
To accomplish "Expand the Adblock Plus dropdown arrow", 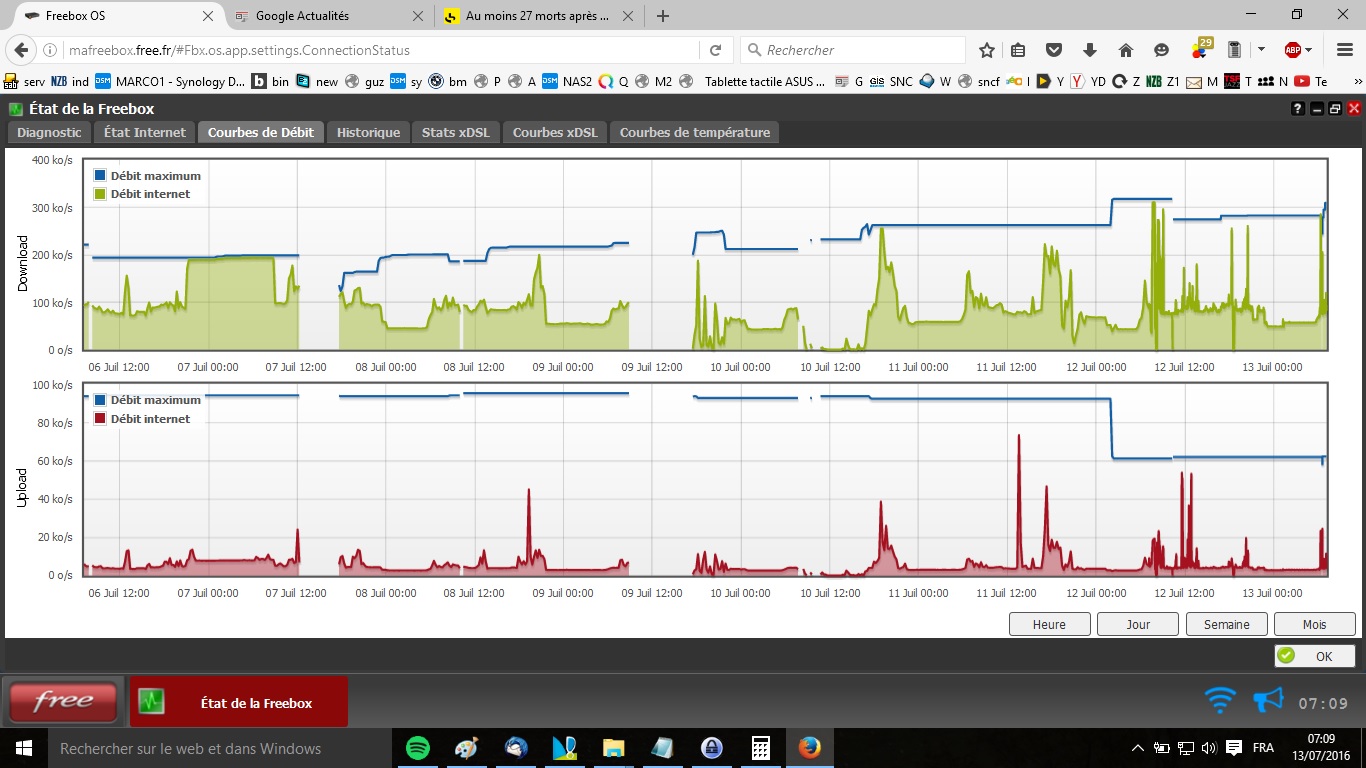I will 1311,50.
